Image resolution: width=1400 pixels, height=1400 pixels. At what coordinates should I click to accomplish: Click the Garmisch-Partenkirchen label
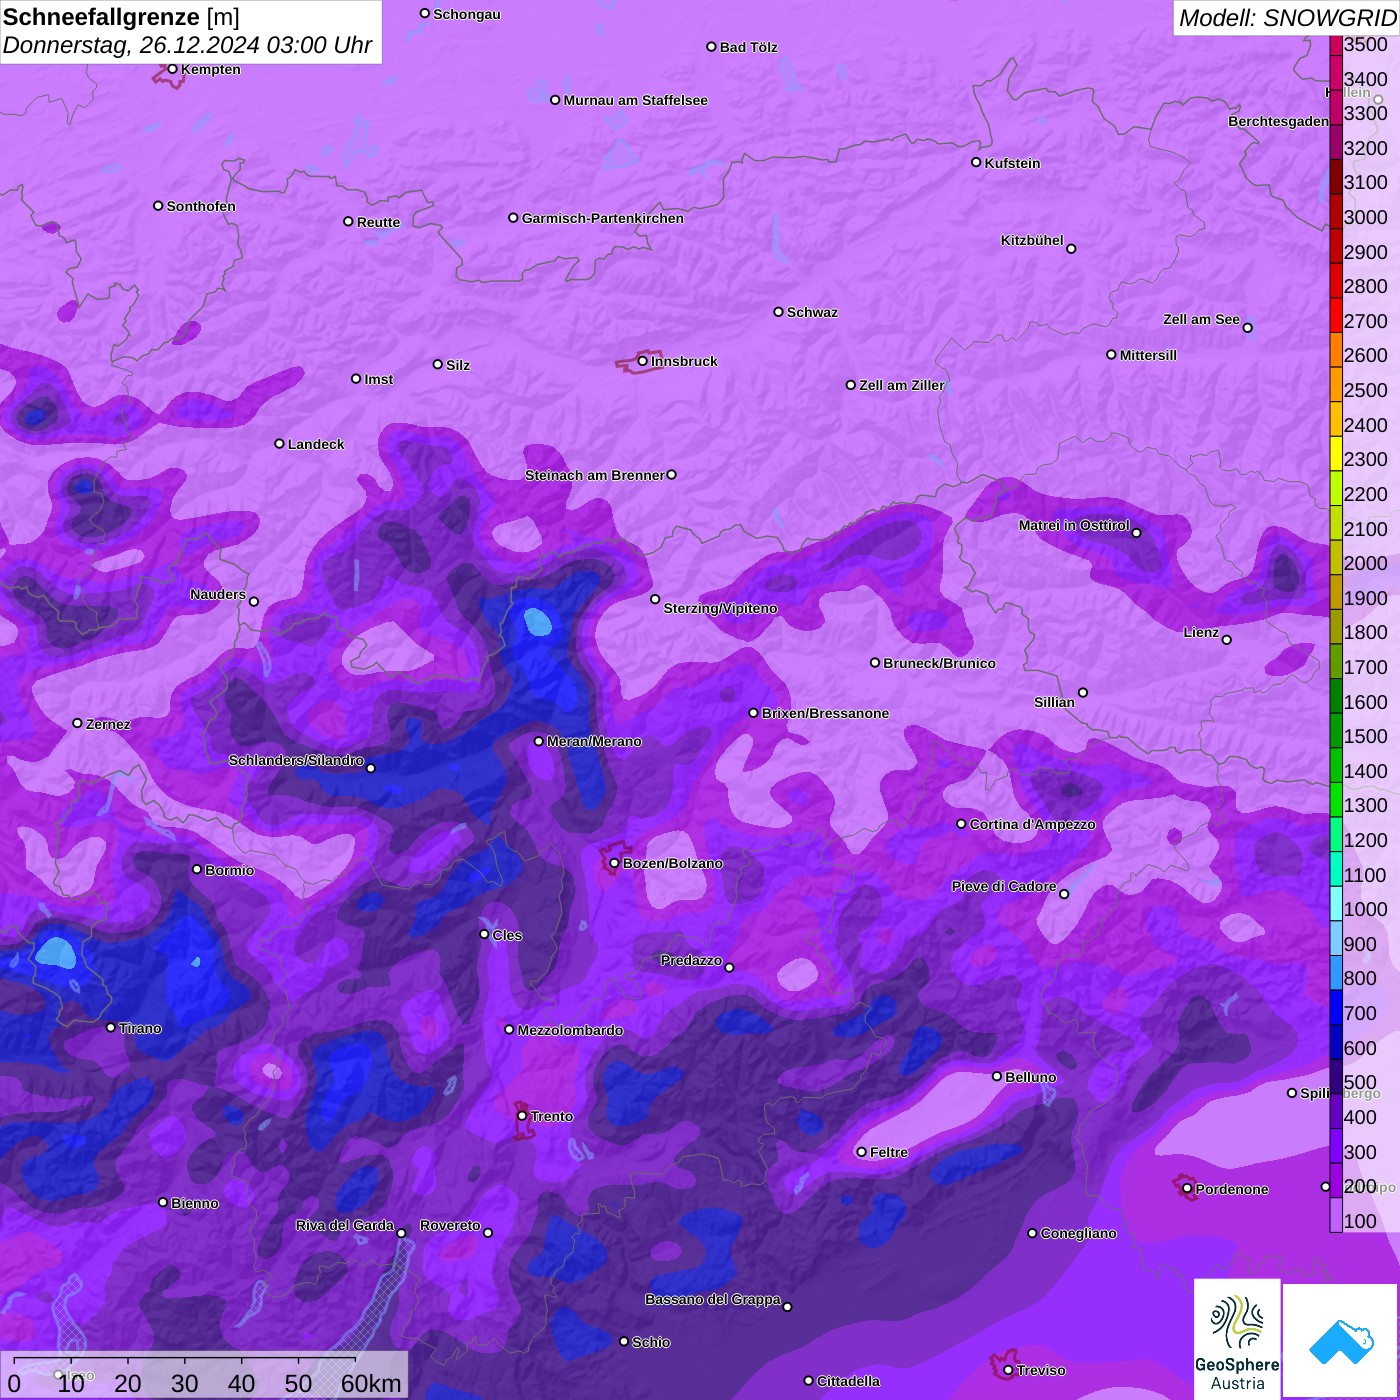point(603,218)
